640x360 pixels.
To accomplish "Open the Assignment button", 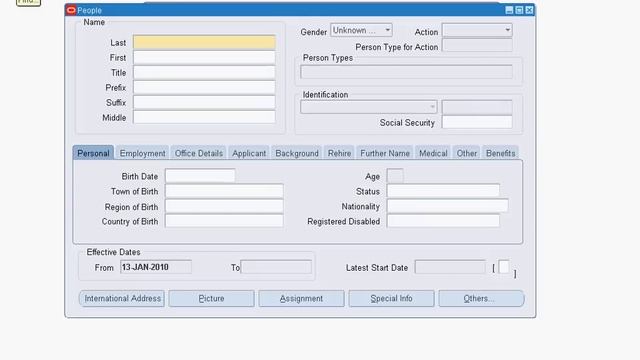I will coord(301,298).
